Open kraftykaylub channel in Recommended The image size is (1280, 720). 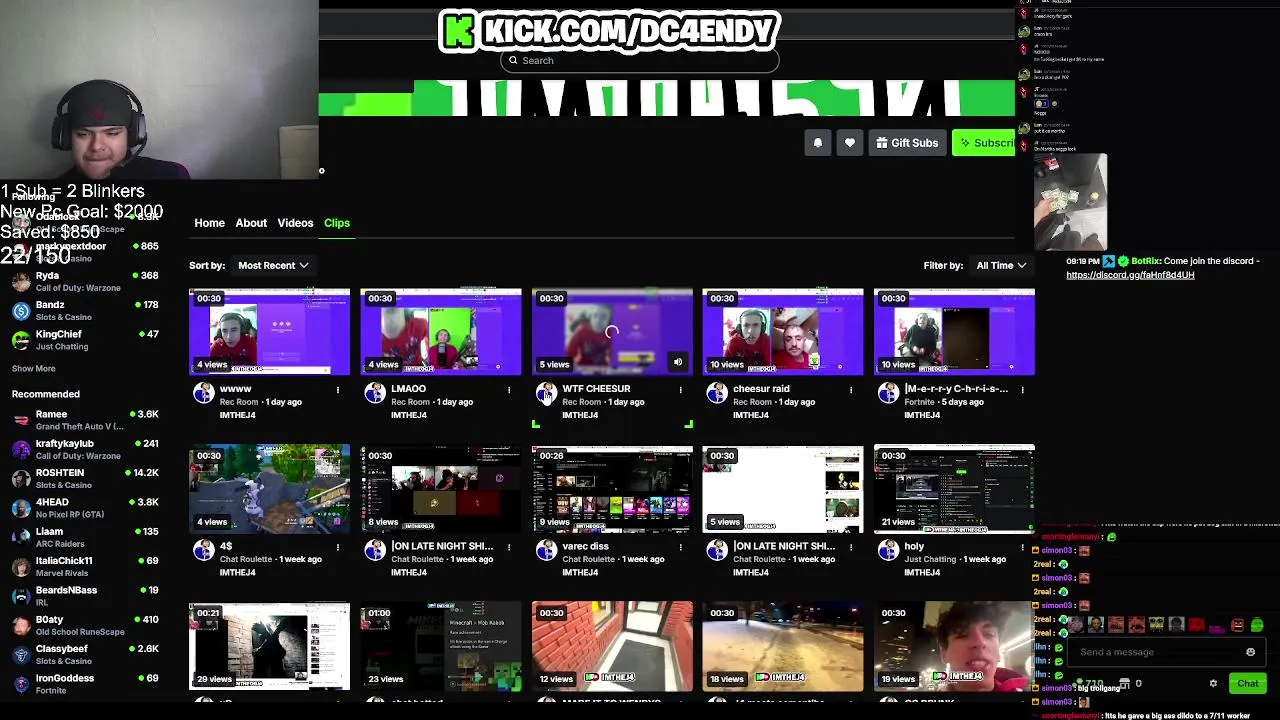tap(85, 449)
